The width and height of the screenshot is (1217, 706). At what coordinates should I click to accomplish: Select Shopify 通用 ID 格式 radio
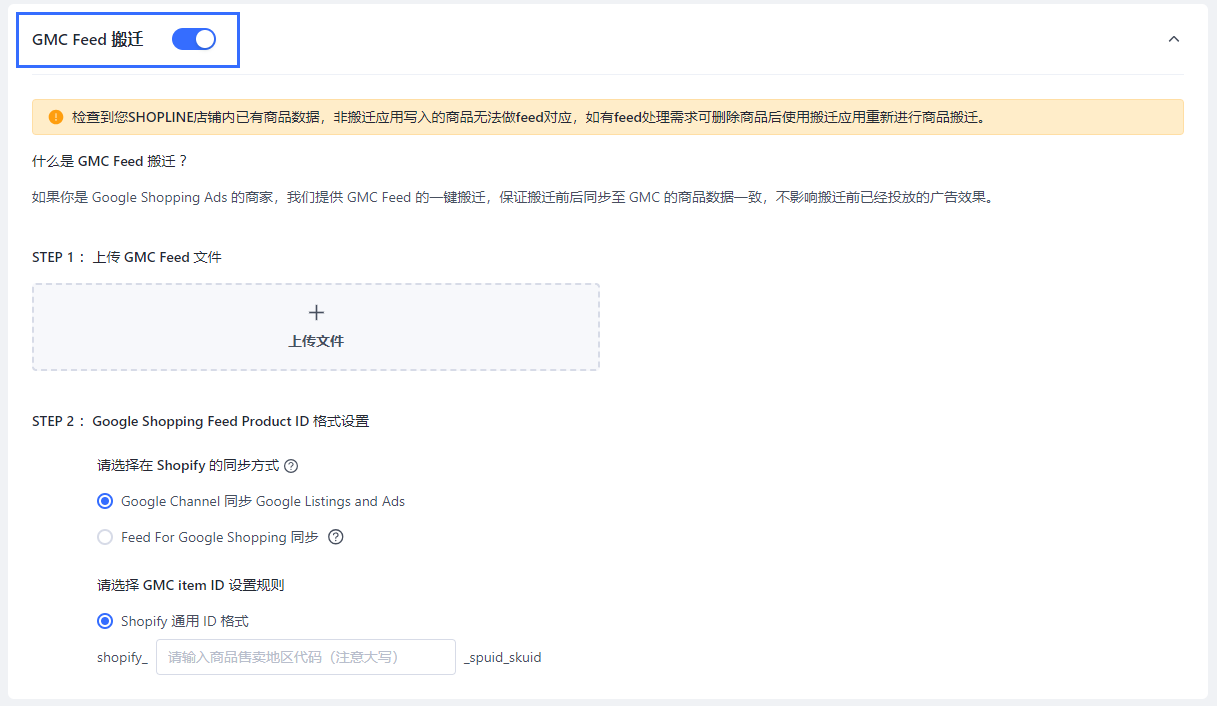point(105,621)
